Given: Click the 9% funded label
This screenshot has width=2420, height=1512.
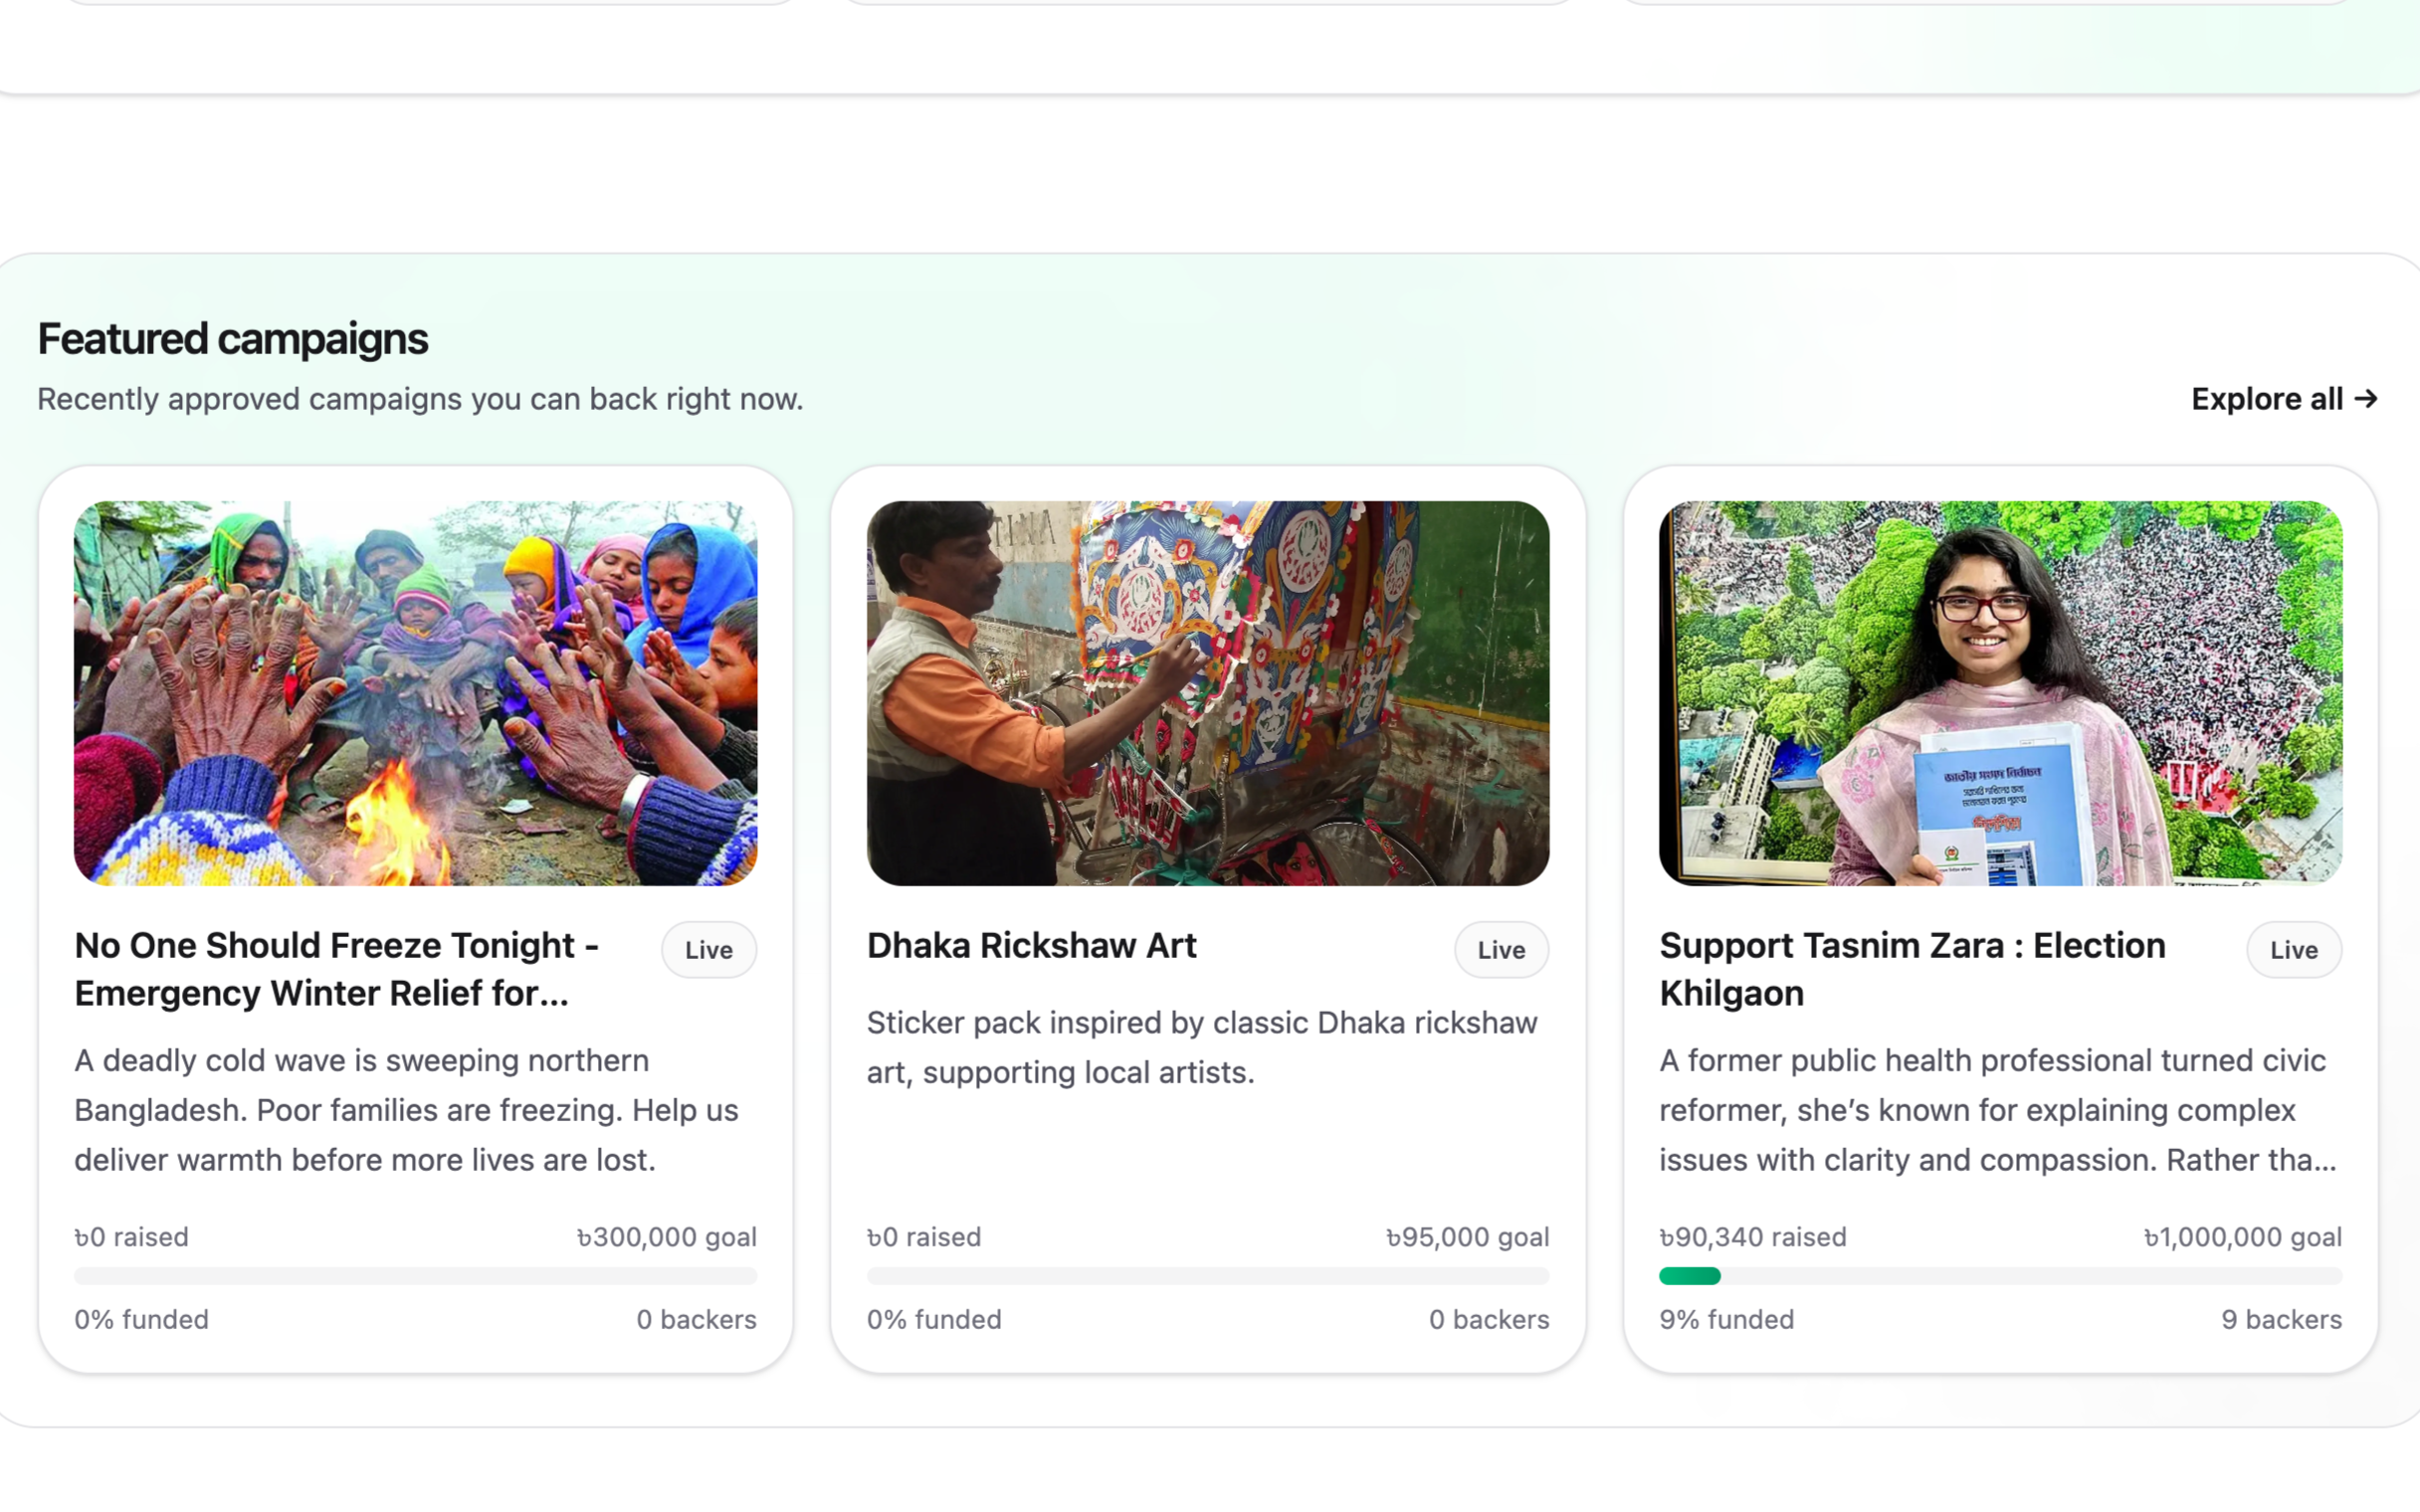Looking at the screenshot, I should tap(1726, 1319).
